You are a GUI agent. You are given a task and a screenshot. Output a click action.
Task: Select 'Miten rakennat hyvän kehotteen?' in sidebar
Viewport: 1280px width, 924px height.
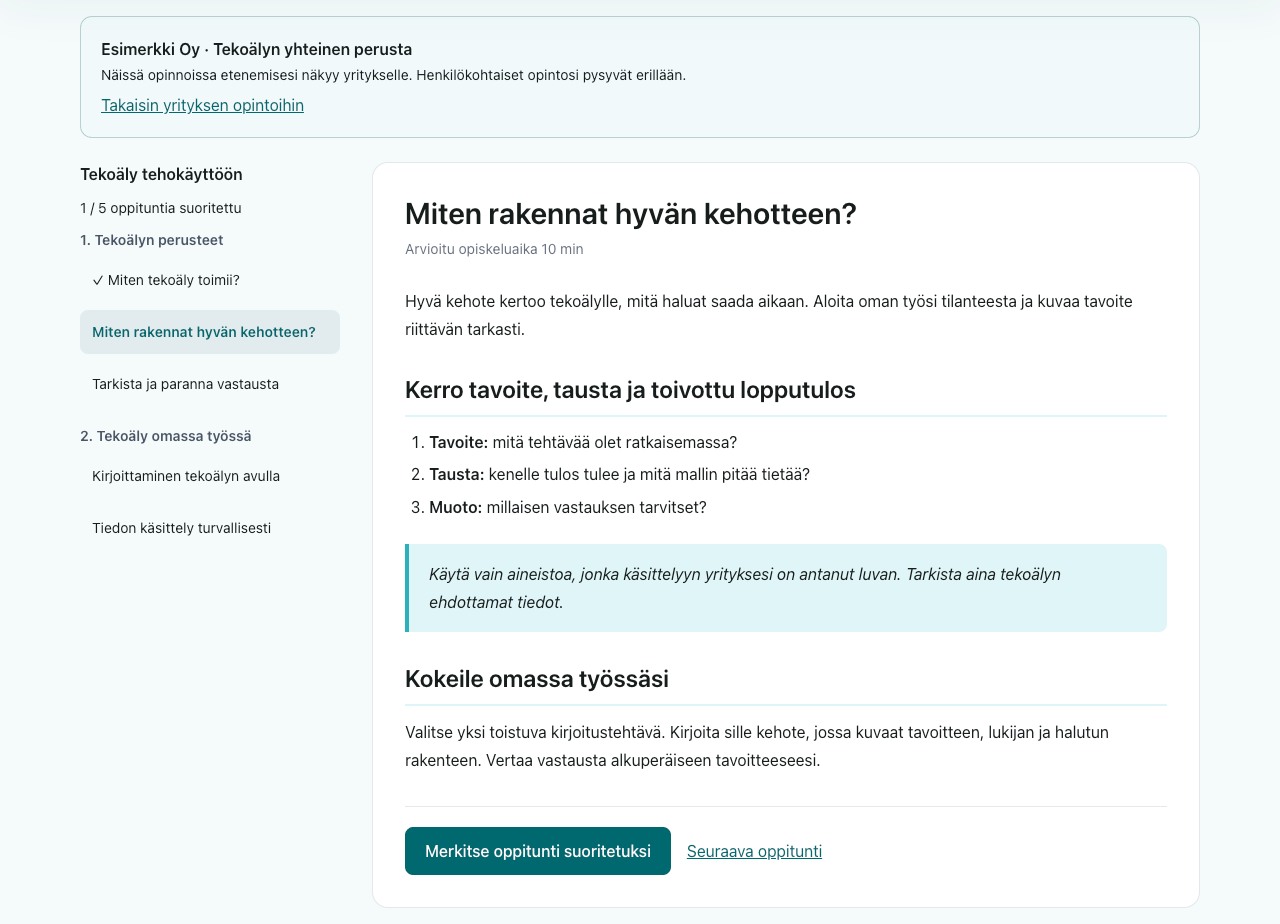pos(210,332)
